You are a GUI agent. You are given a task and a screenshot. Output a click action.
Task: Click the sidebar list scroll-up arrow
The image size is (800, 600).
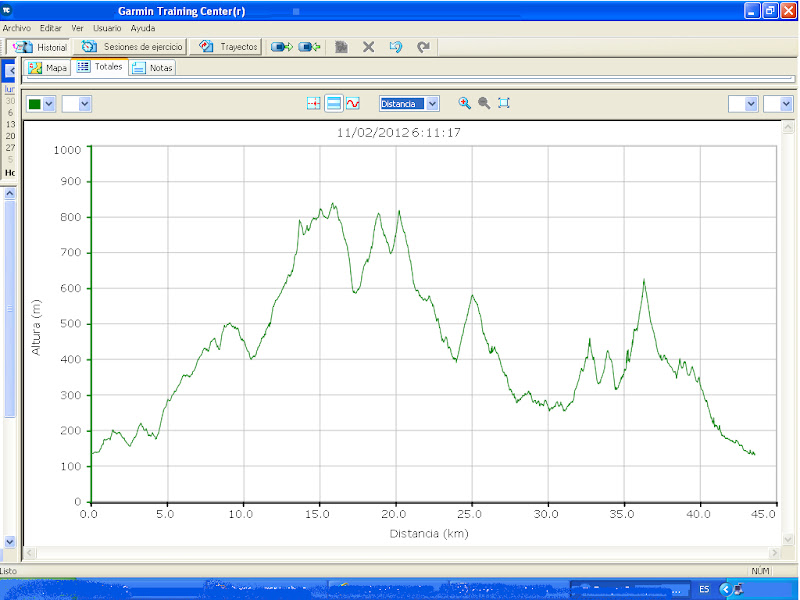[x=10, y=193]
